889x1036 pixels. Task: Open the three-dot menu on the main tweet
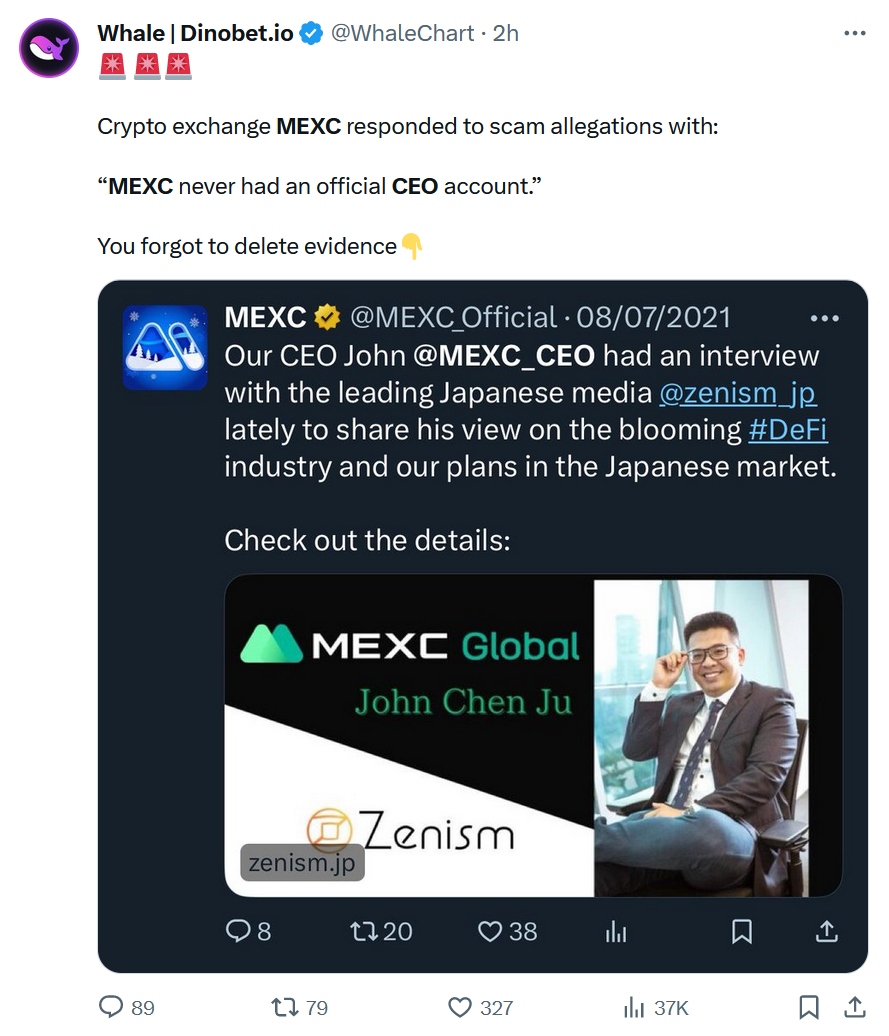coord(856,32)
